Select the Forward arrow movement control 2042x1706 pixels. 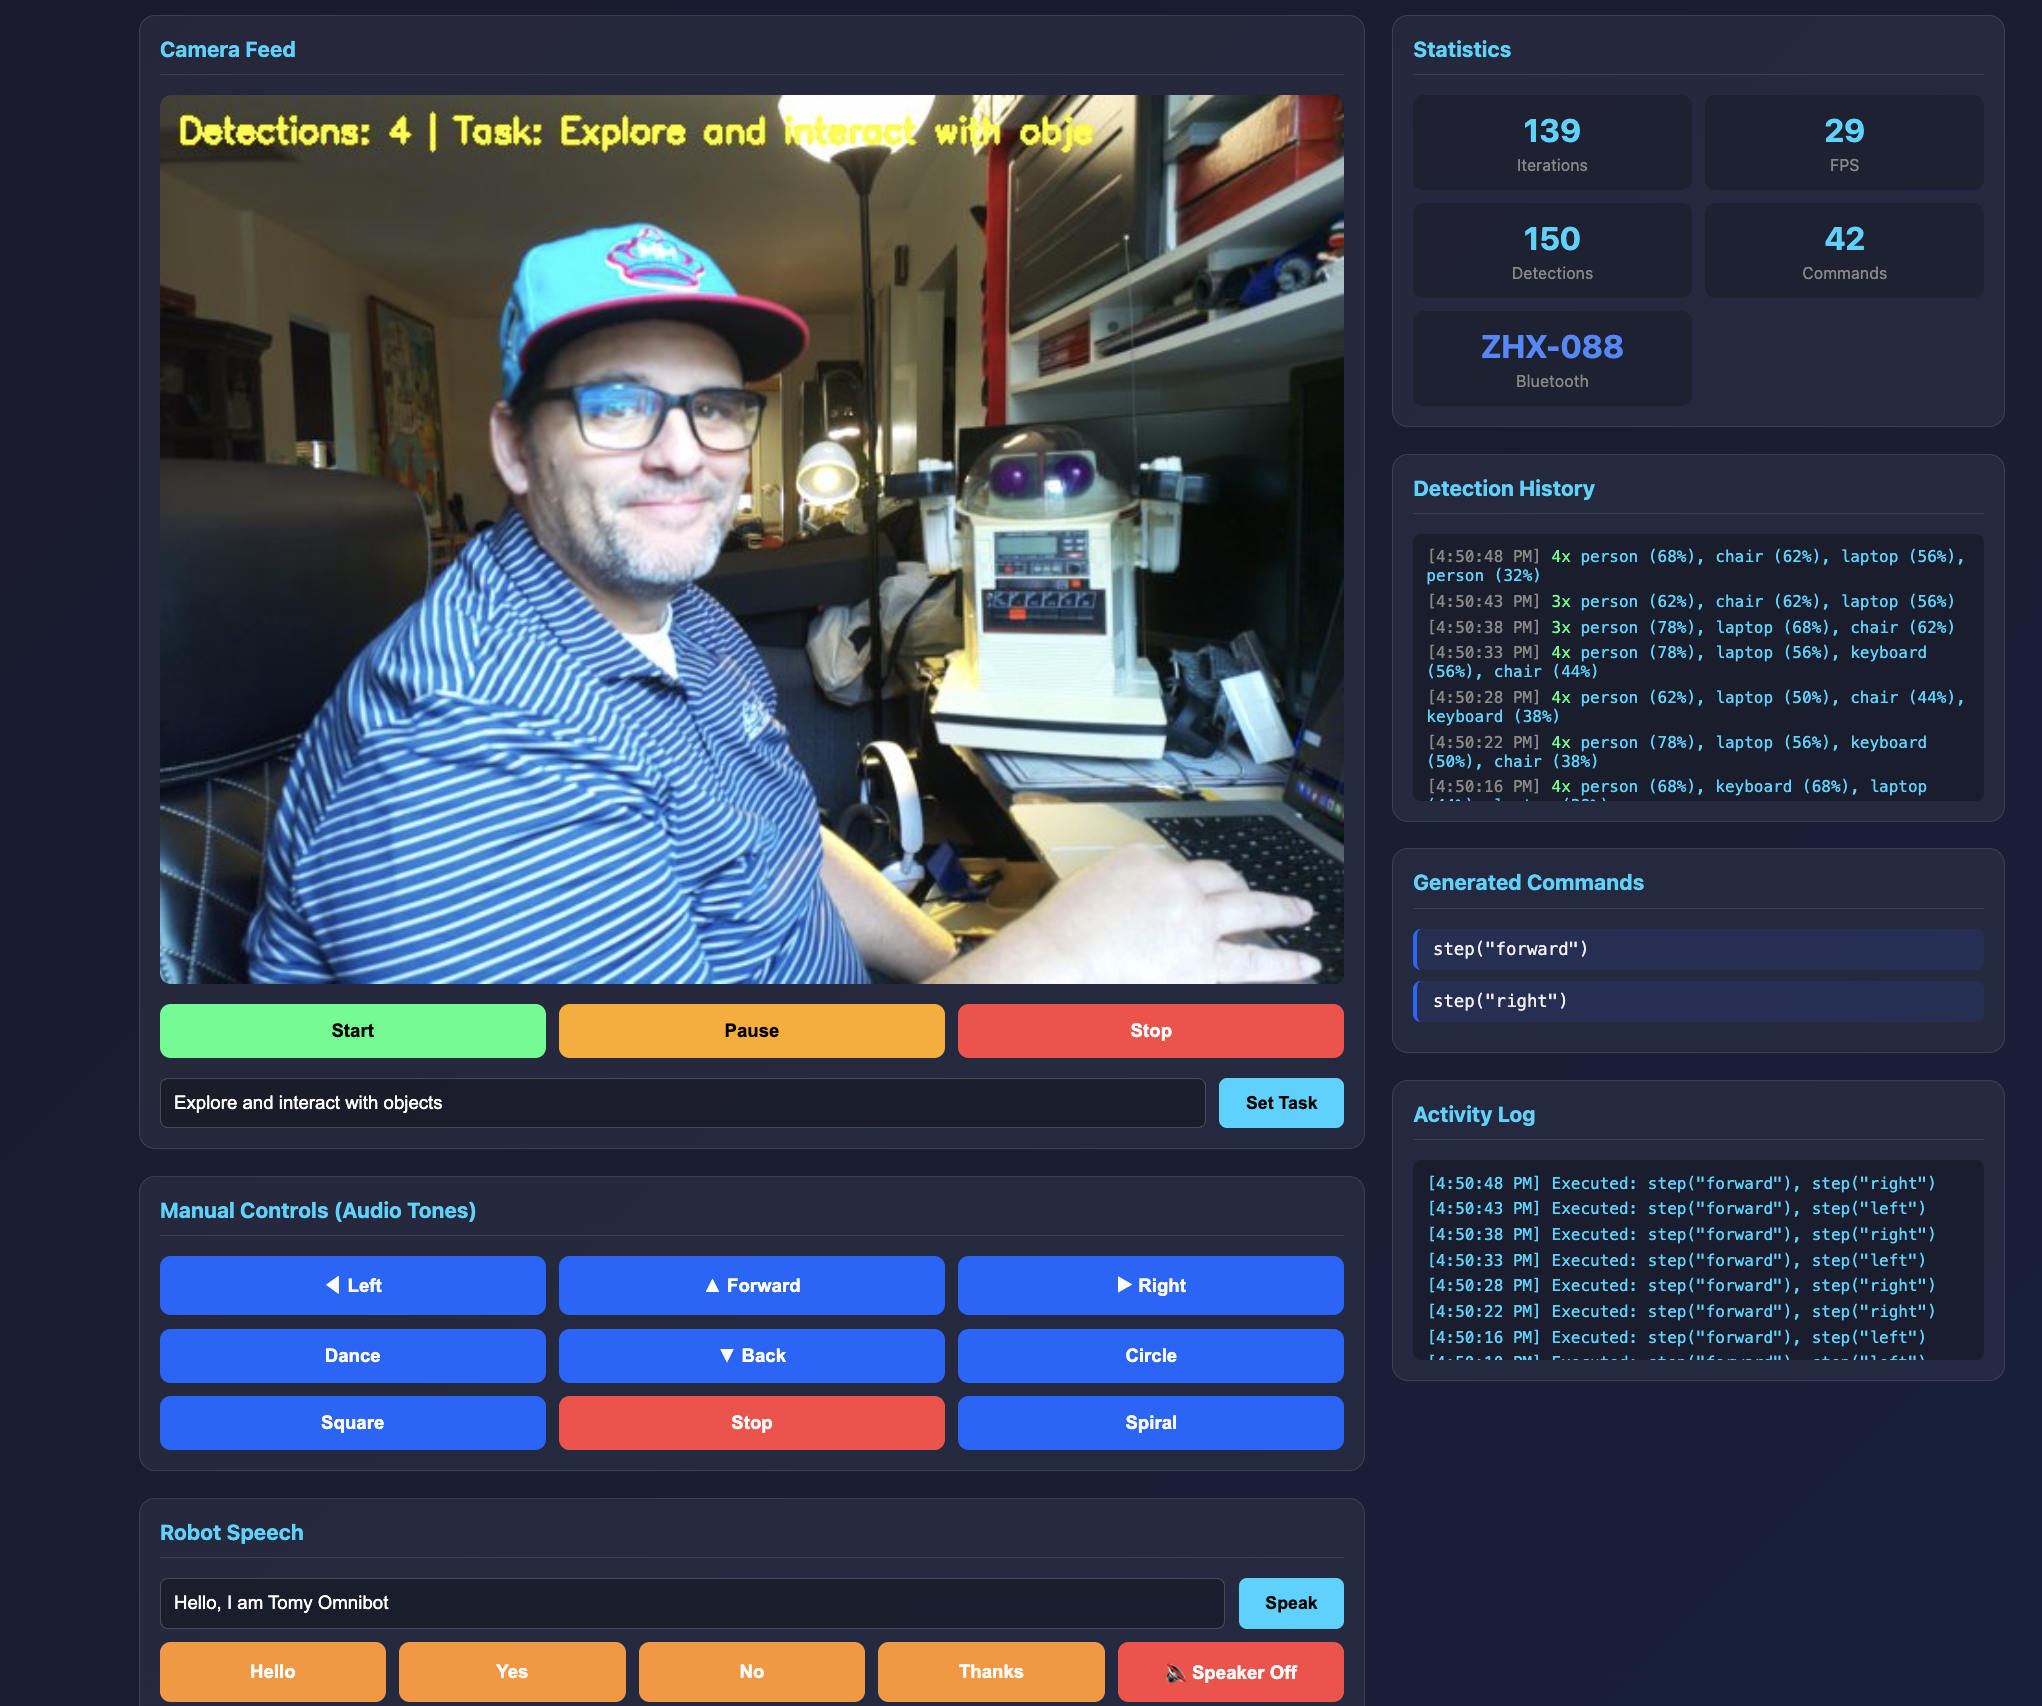click(751, 1285)
